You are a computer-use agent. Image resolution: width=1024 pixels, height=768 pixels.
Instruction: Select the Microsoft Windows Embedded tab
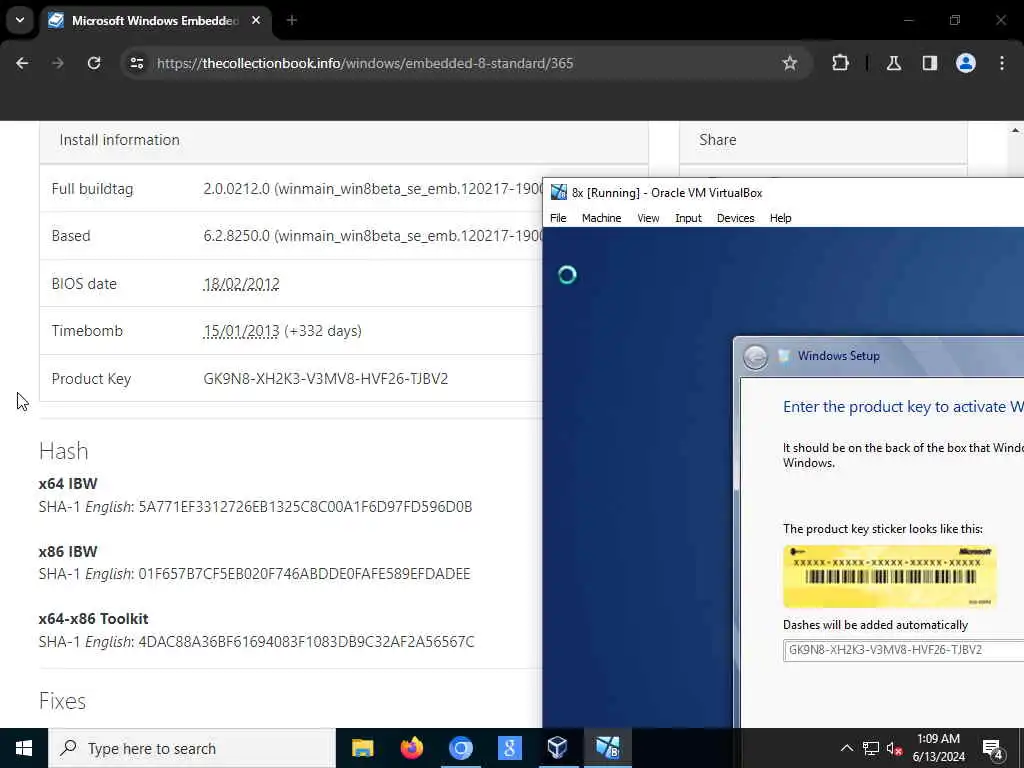(x=155, y=20)
